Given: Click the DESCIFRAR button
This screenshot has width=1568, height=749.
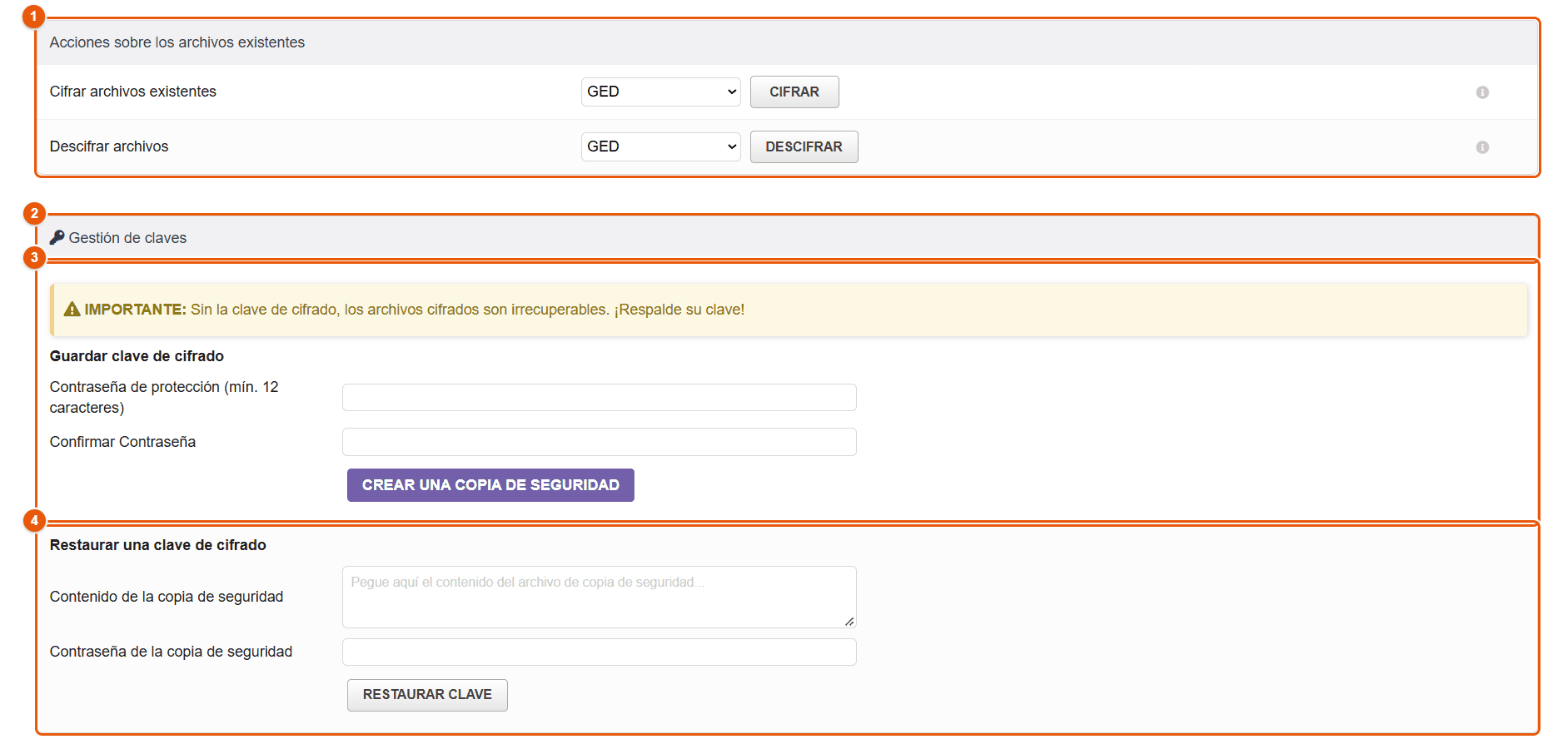Looking at the screenshot, I should click(x=804, y=147).
